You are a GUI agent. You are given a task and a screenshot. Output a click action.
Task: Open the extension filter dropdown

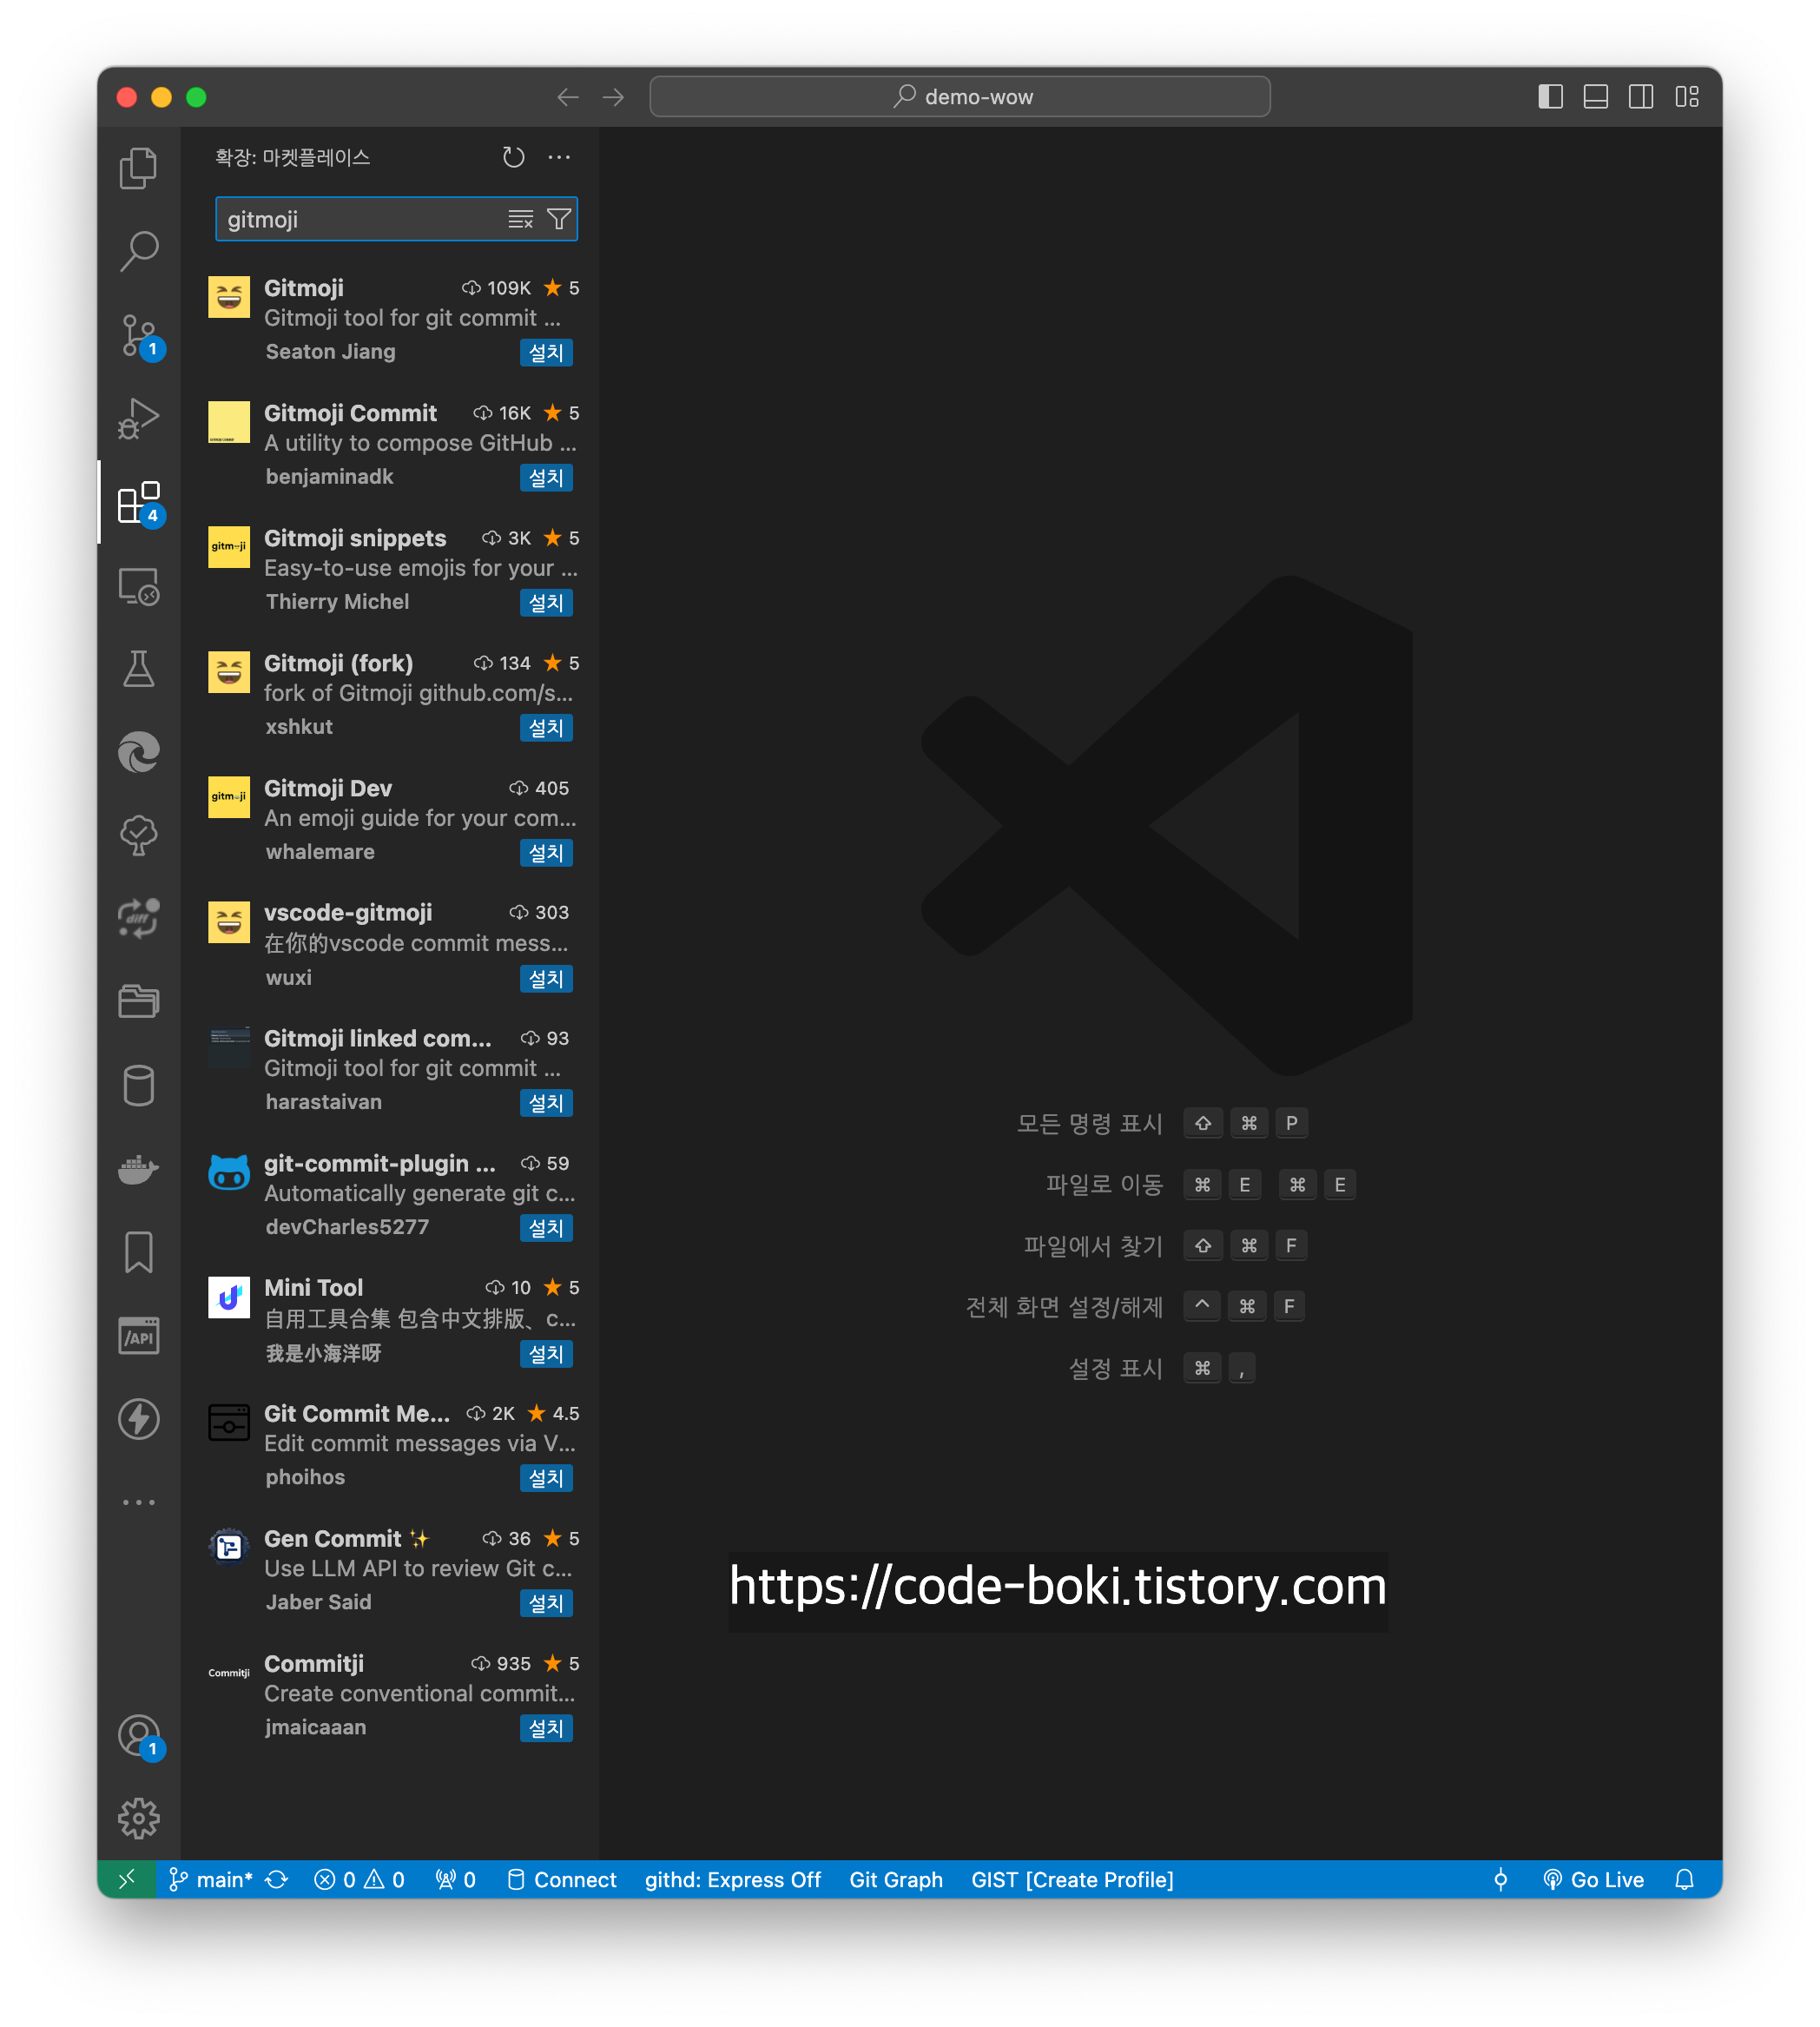(x=559, y=219)
